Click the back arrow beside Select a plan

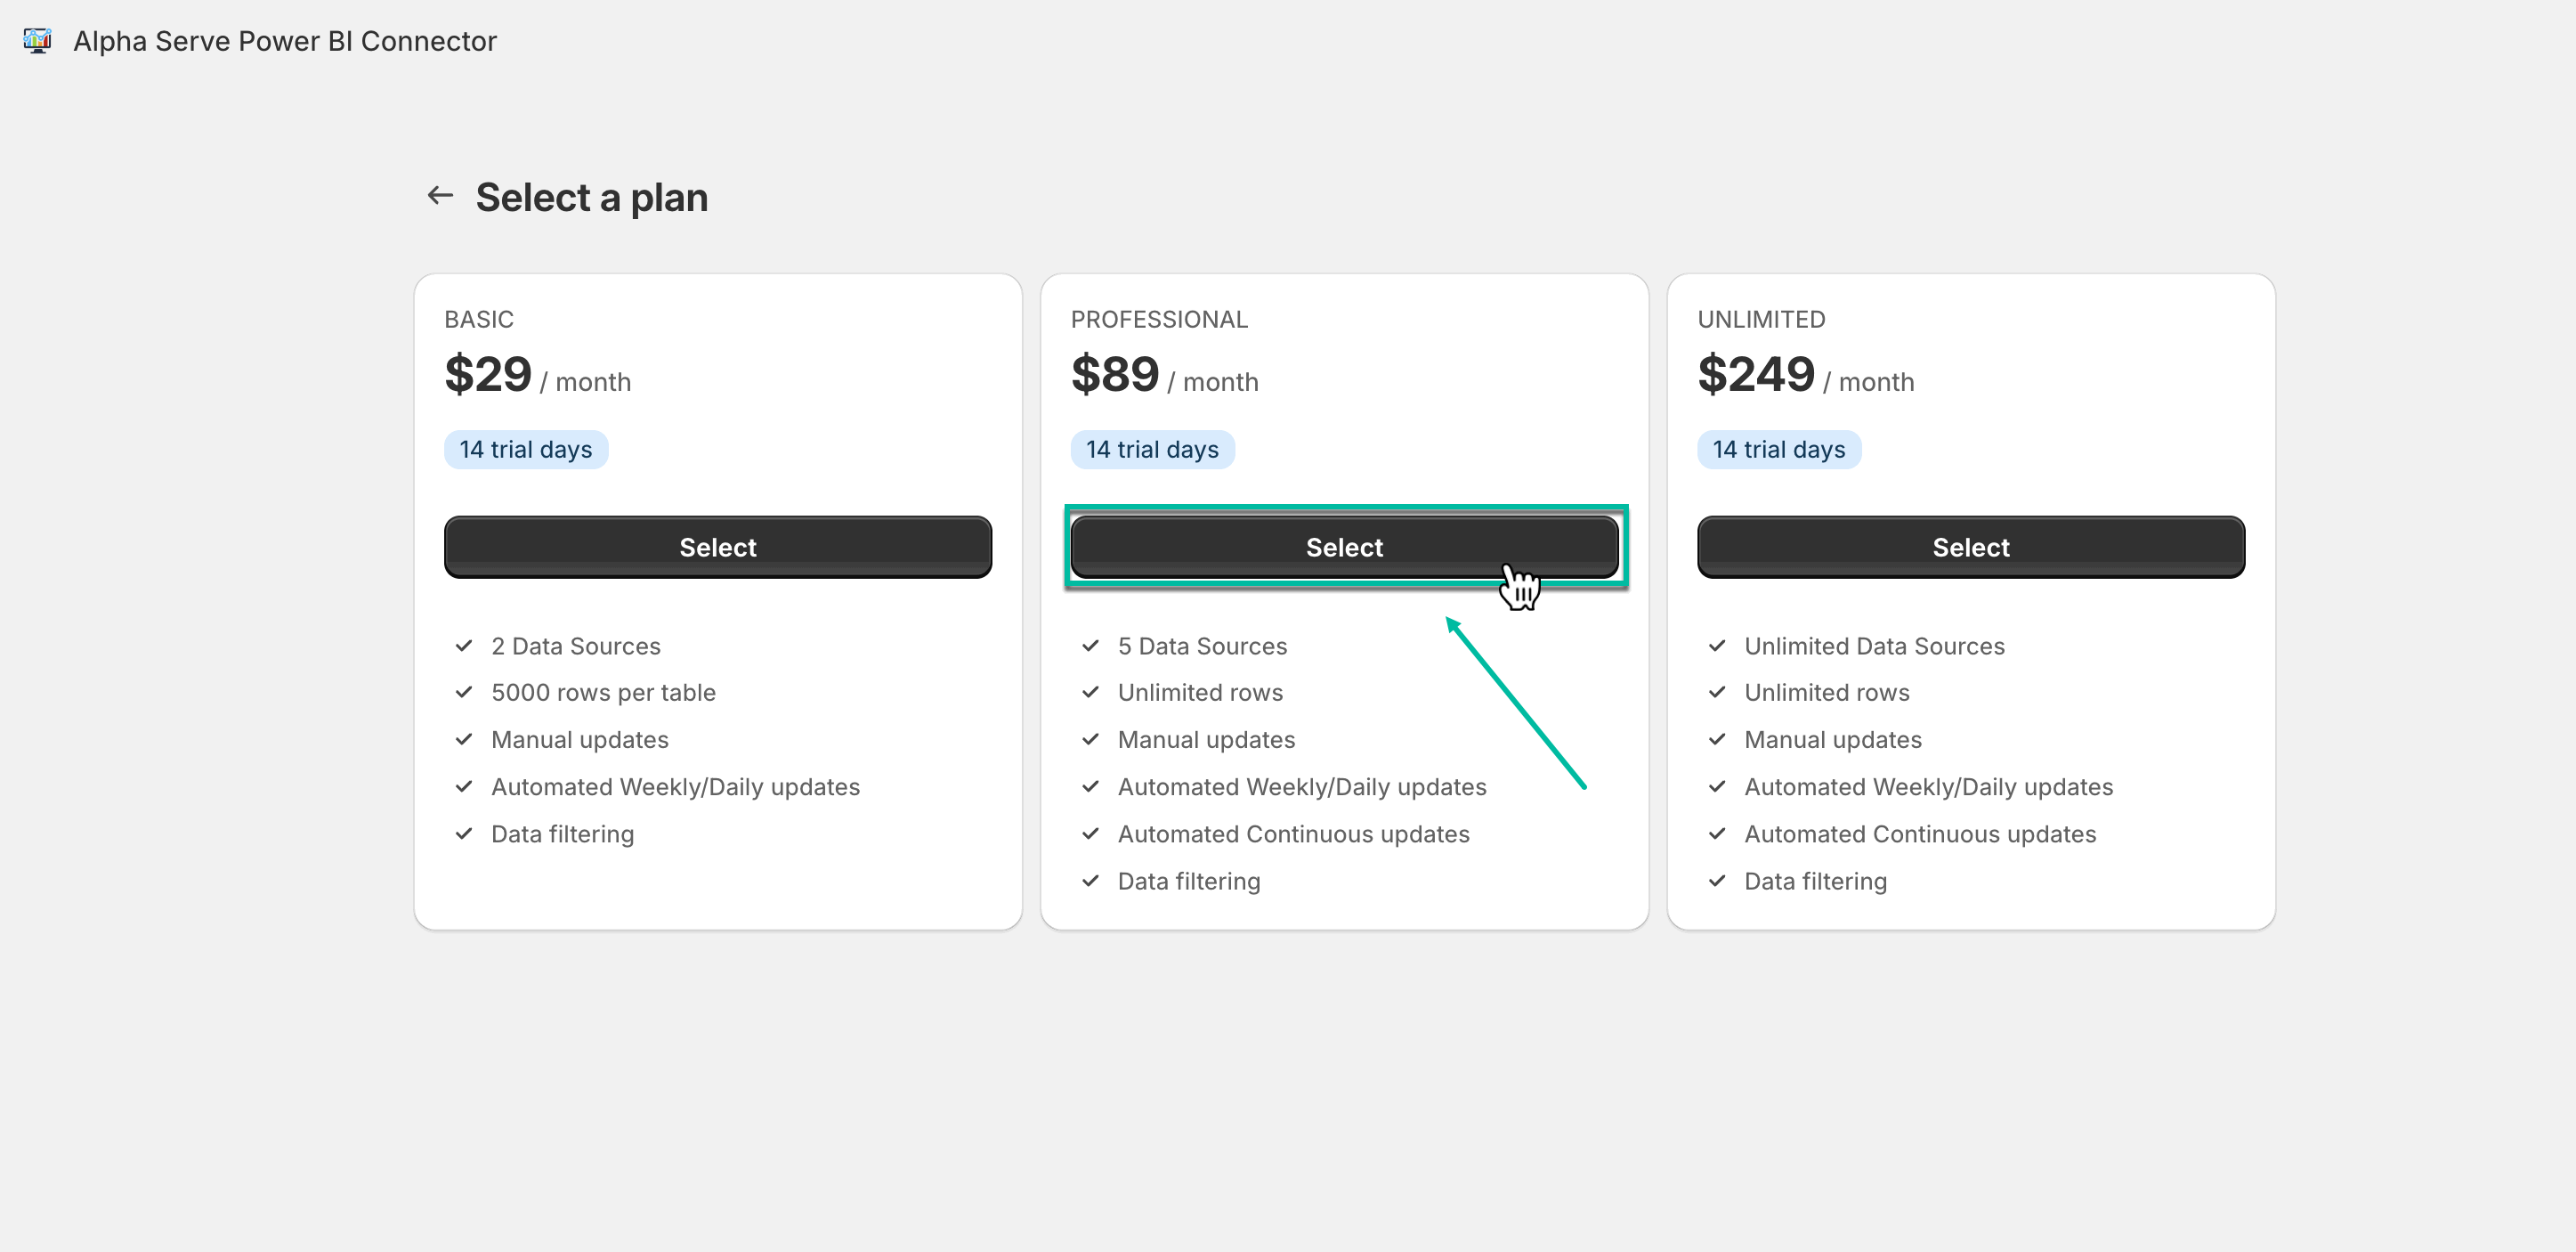tap(440, 195)
